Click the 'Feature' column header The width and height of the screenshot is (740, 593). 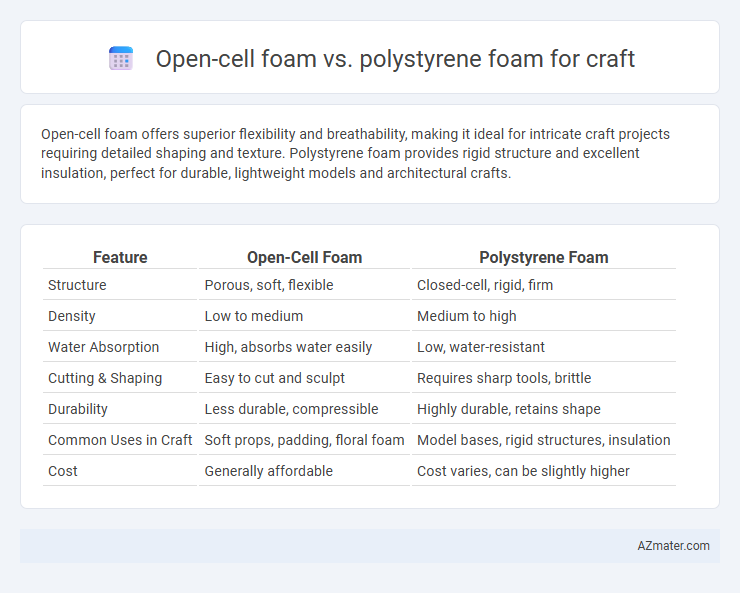120,258
